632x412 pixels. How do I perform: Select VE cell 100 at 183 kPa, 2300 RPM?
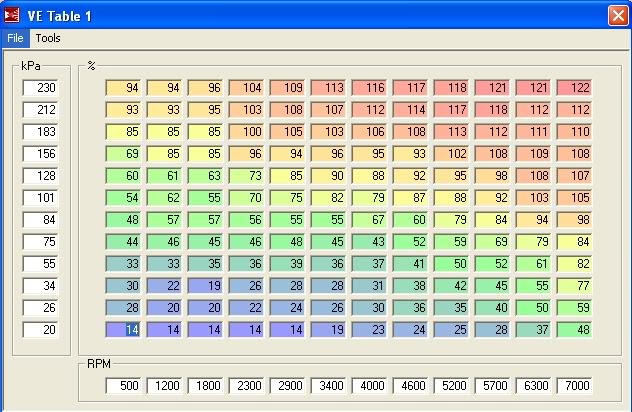click(246, 132)
